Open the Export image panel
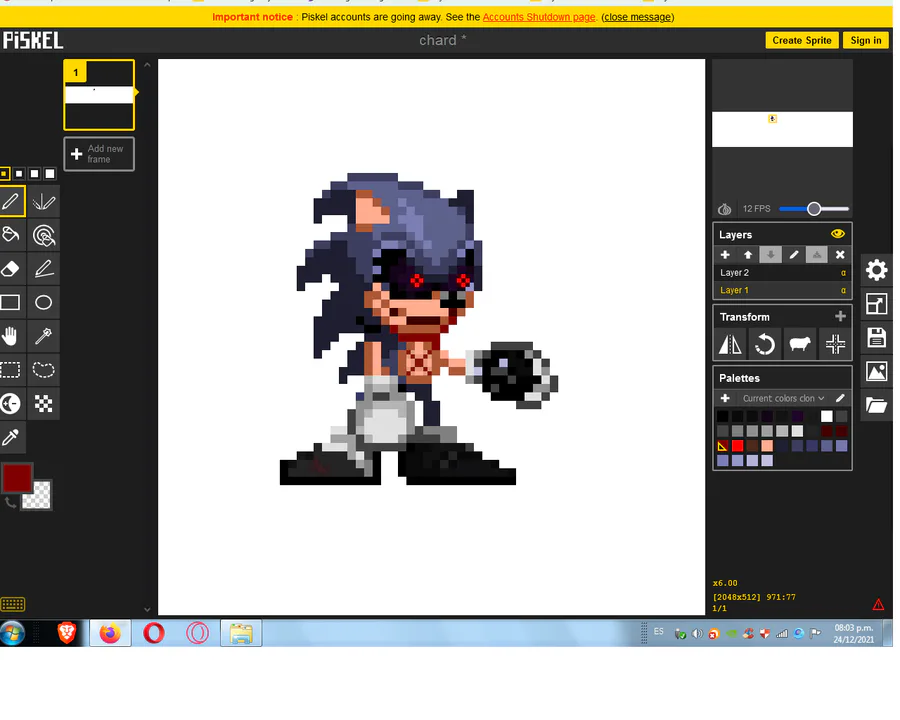The width and height of the screenshot is (900, 720). [x=876, y=371]
